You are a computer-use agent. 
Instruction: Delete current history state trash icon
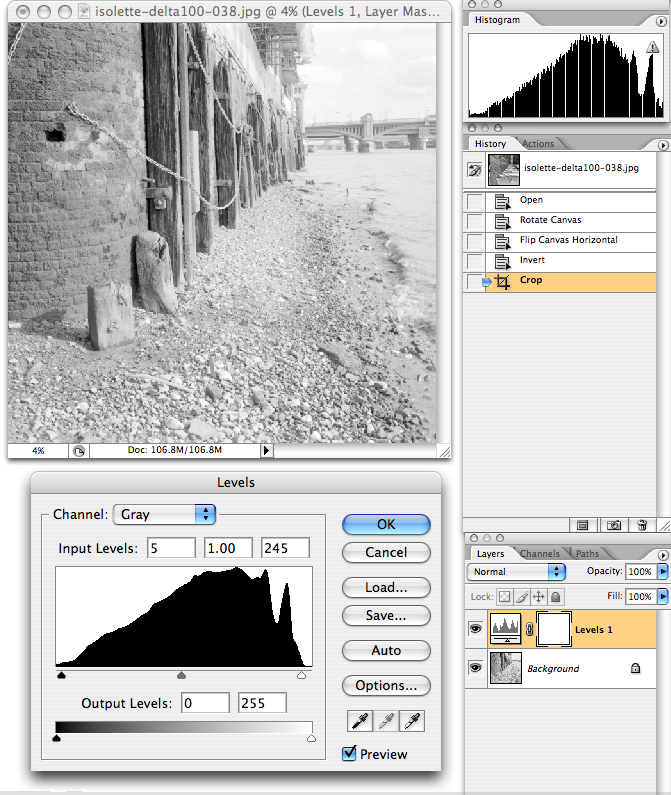[642, 525]
